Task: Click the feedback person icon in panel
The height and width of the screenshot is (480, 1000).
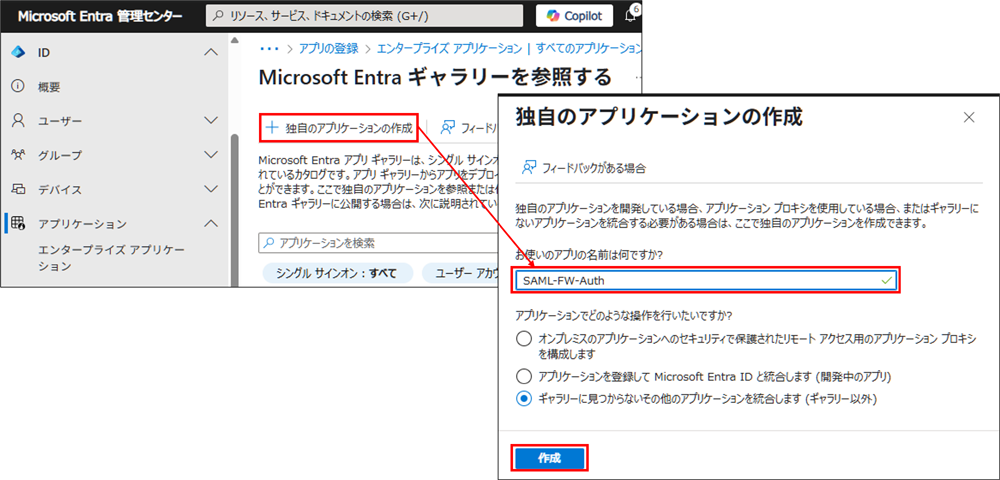Action: [x=528, y=168]
